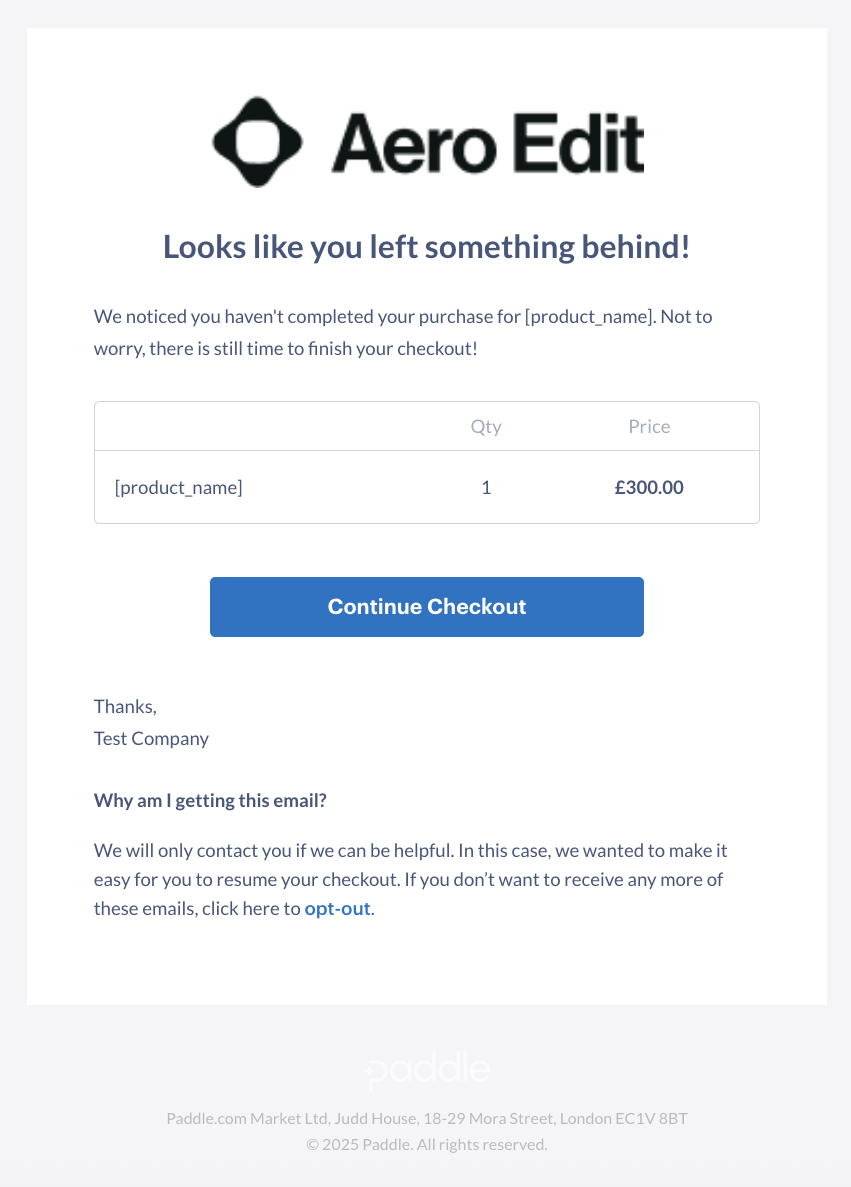851x1187 pixels.
Task: Click the quantity value 1
Action: (x=486, y=488)
